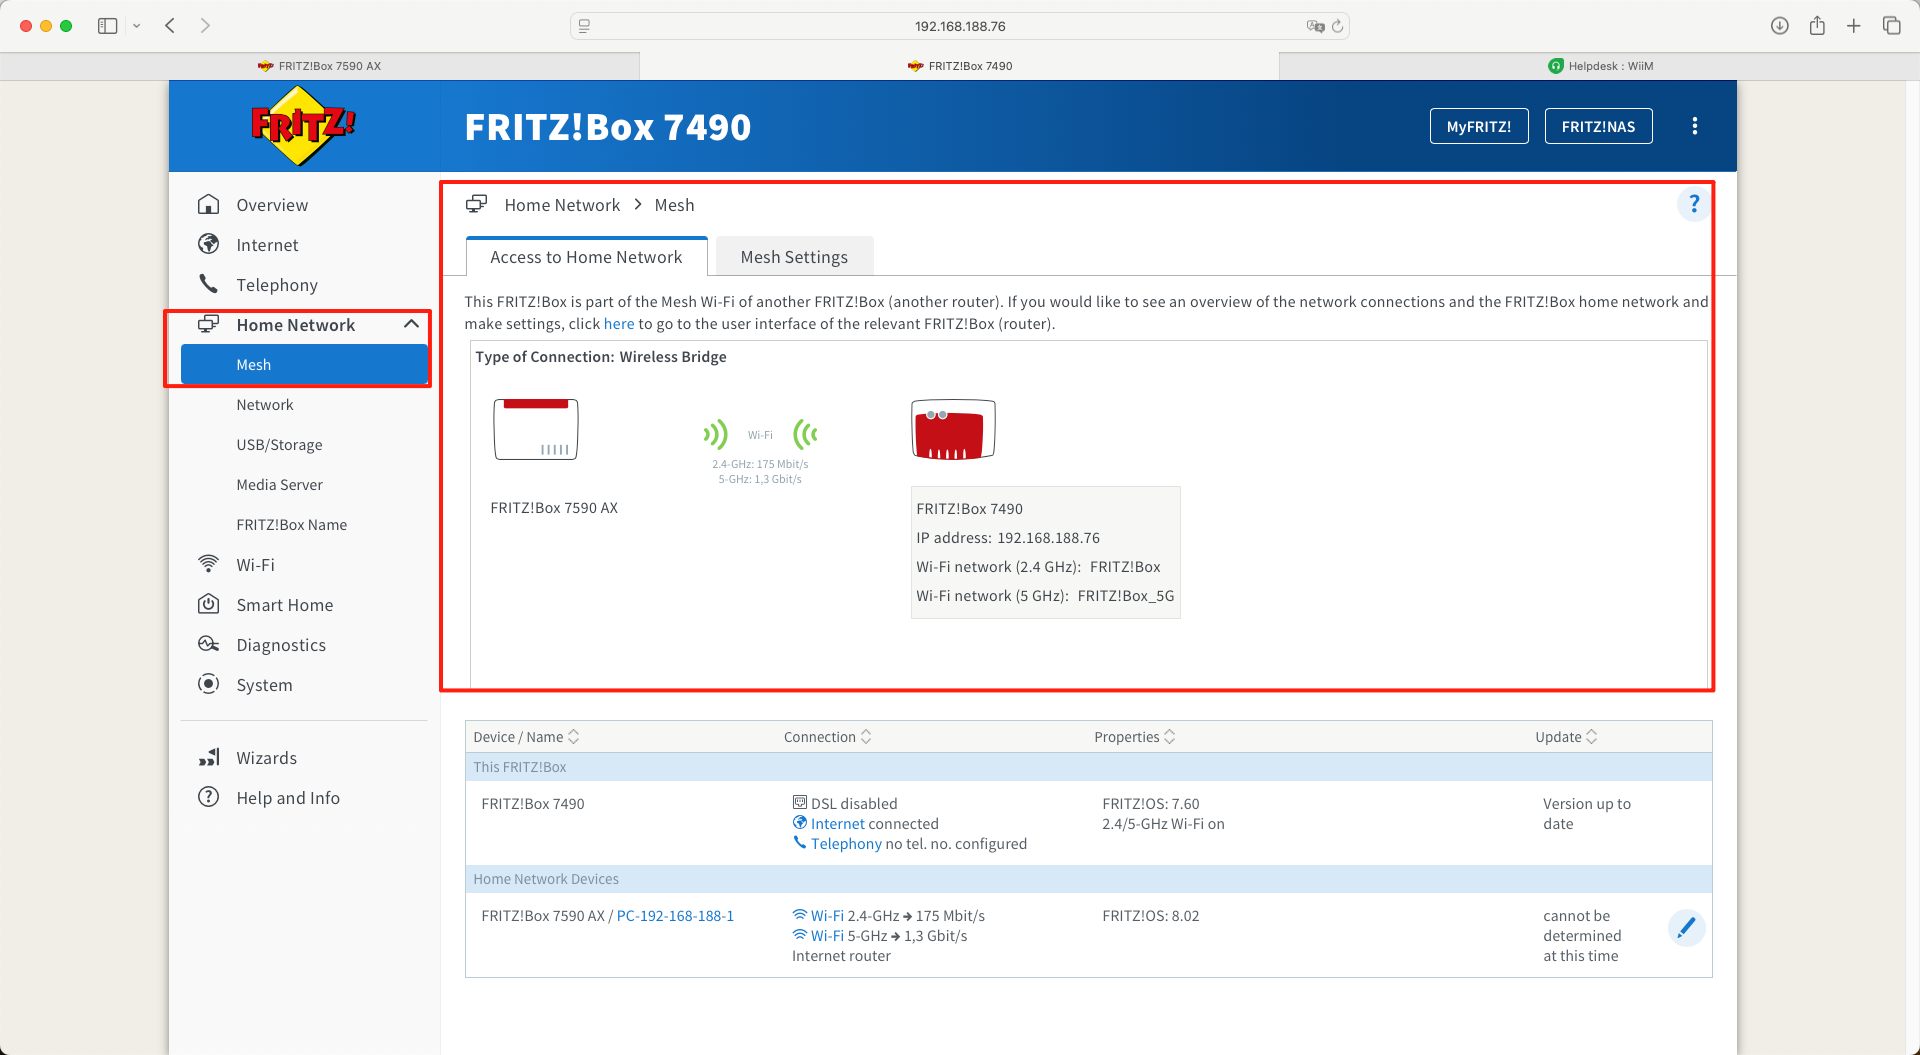Go forward with Safari forward arrow

(x=205, y=26)
